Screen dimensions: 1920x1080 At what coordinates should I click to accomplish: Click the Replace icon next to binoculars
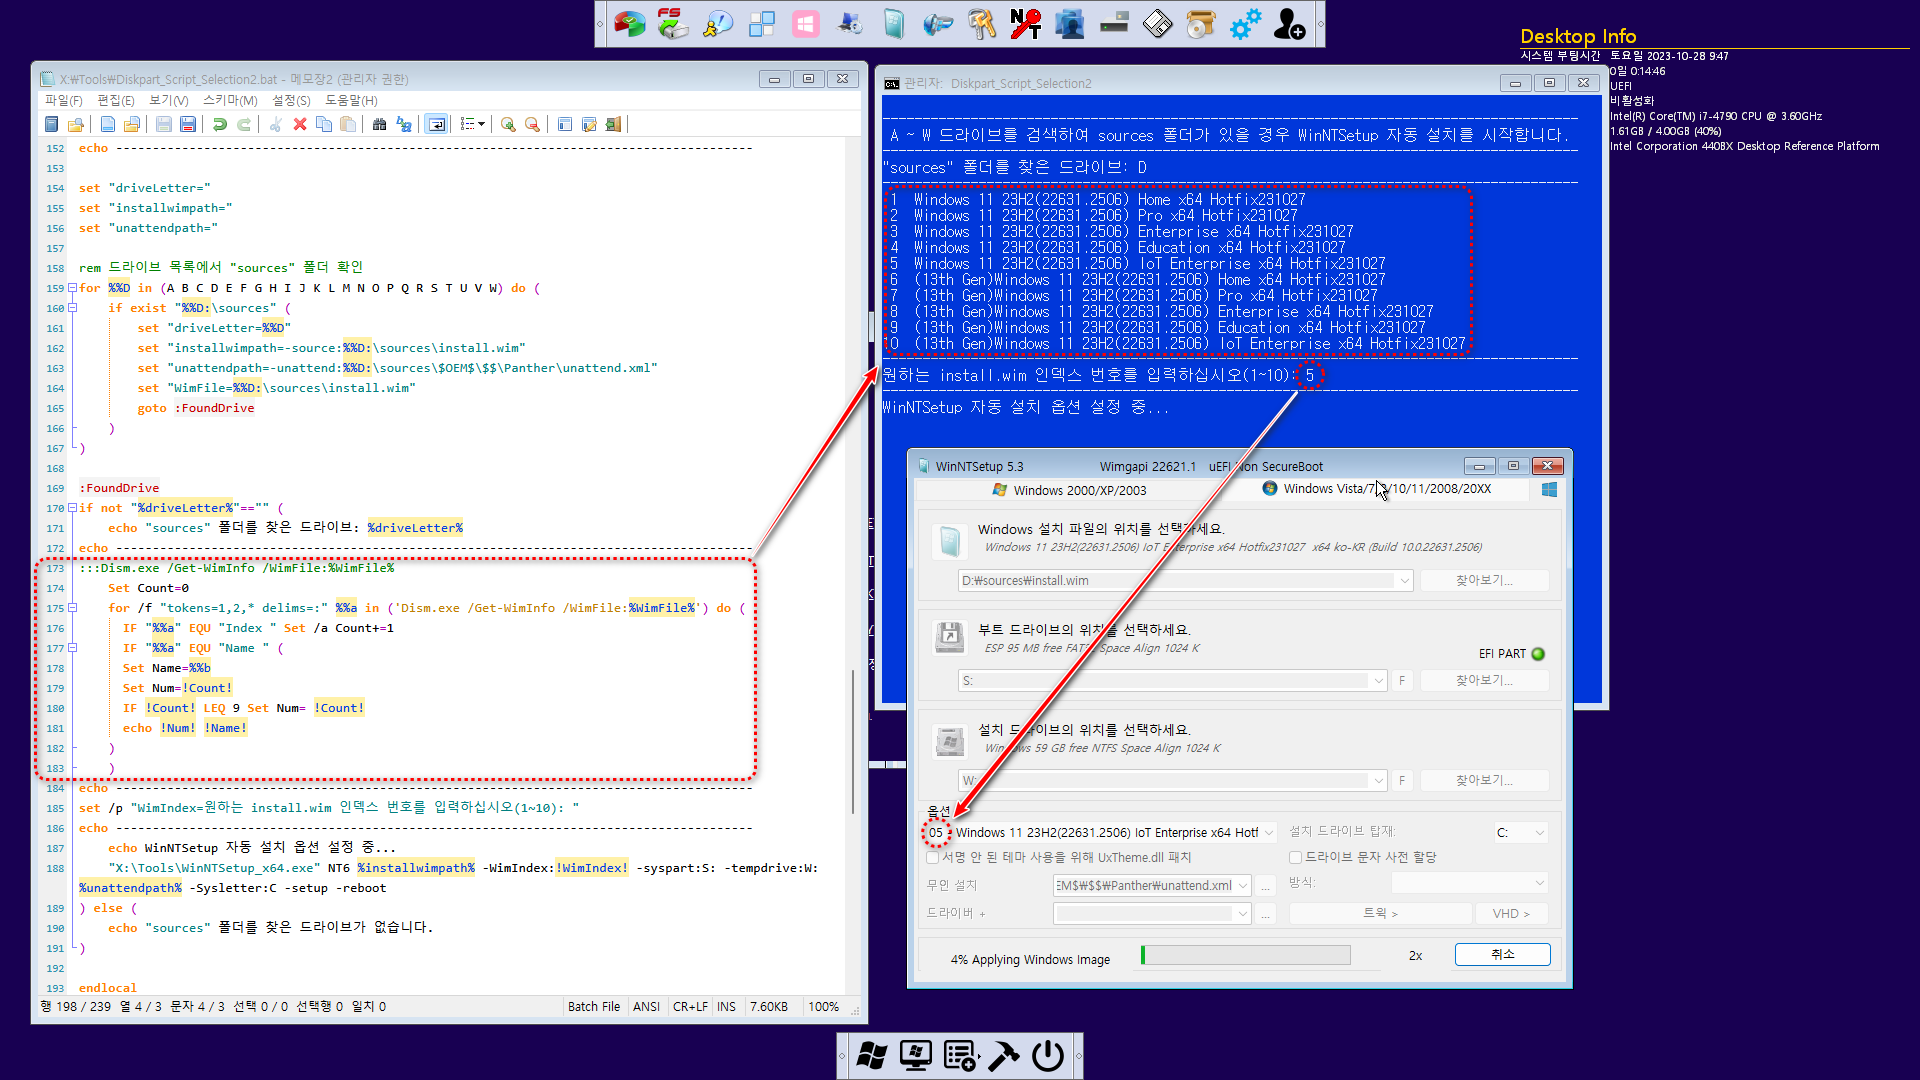tap(403, 124)
